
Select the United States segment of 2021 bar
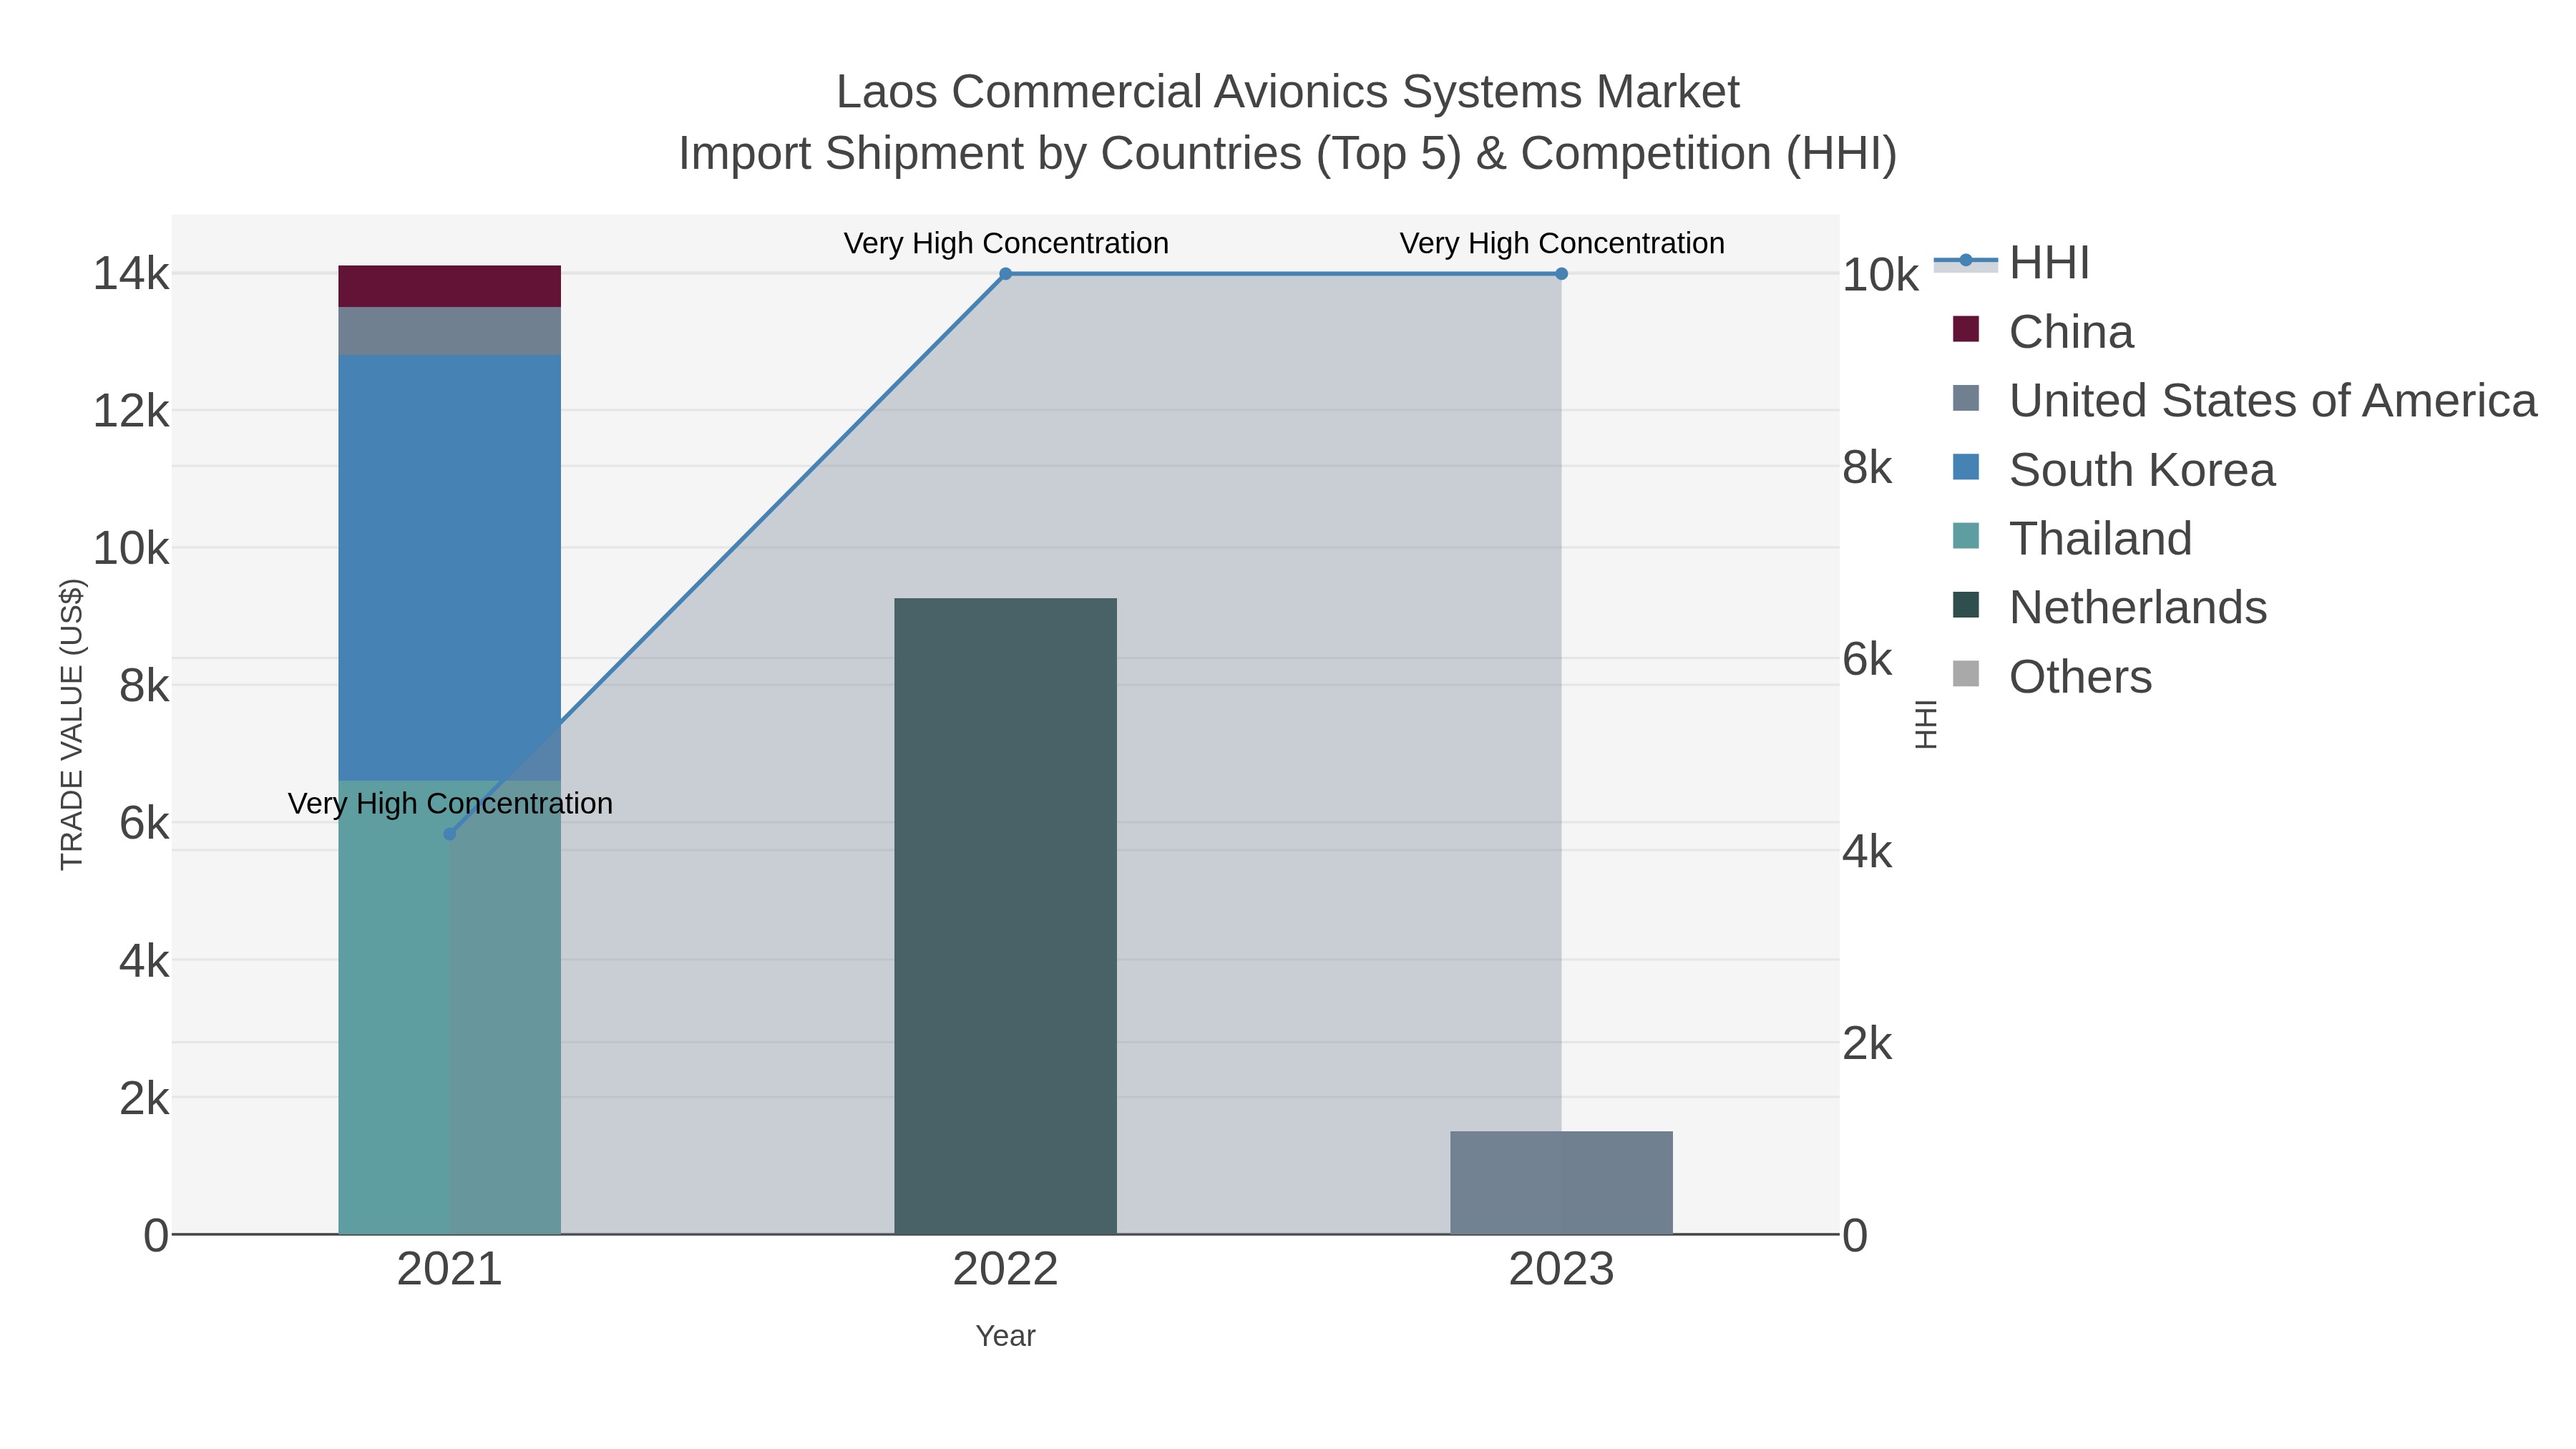449,331
